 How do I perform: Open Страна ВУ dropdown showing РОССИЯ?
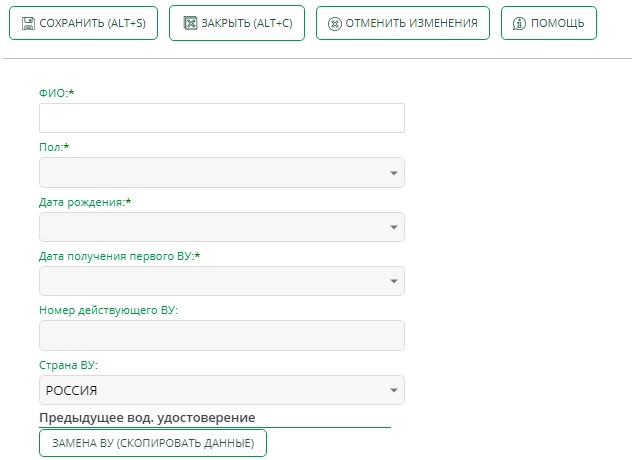tap(222, 390)
